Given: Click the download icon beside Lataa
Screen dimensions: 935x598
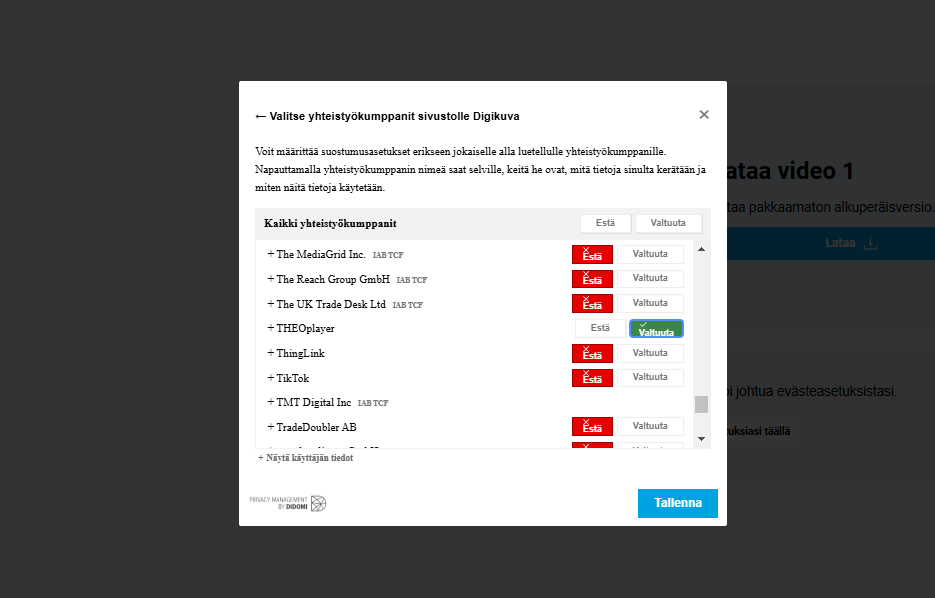Looking at the screenshot, I should click(x=870, y=243).
